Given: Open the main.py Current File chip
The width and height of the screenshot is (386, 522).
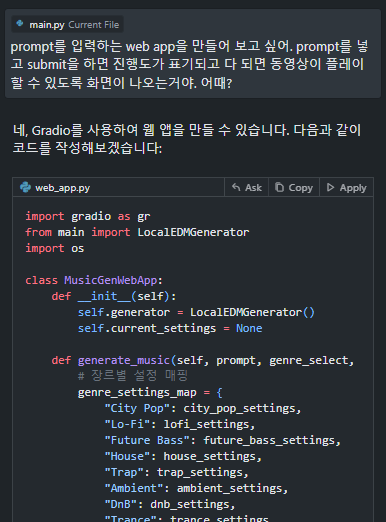Looking at the screenshot, I should (68, 24).
